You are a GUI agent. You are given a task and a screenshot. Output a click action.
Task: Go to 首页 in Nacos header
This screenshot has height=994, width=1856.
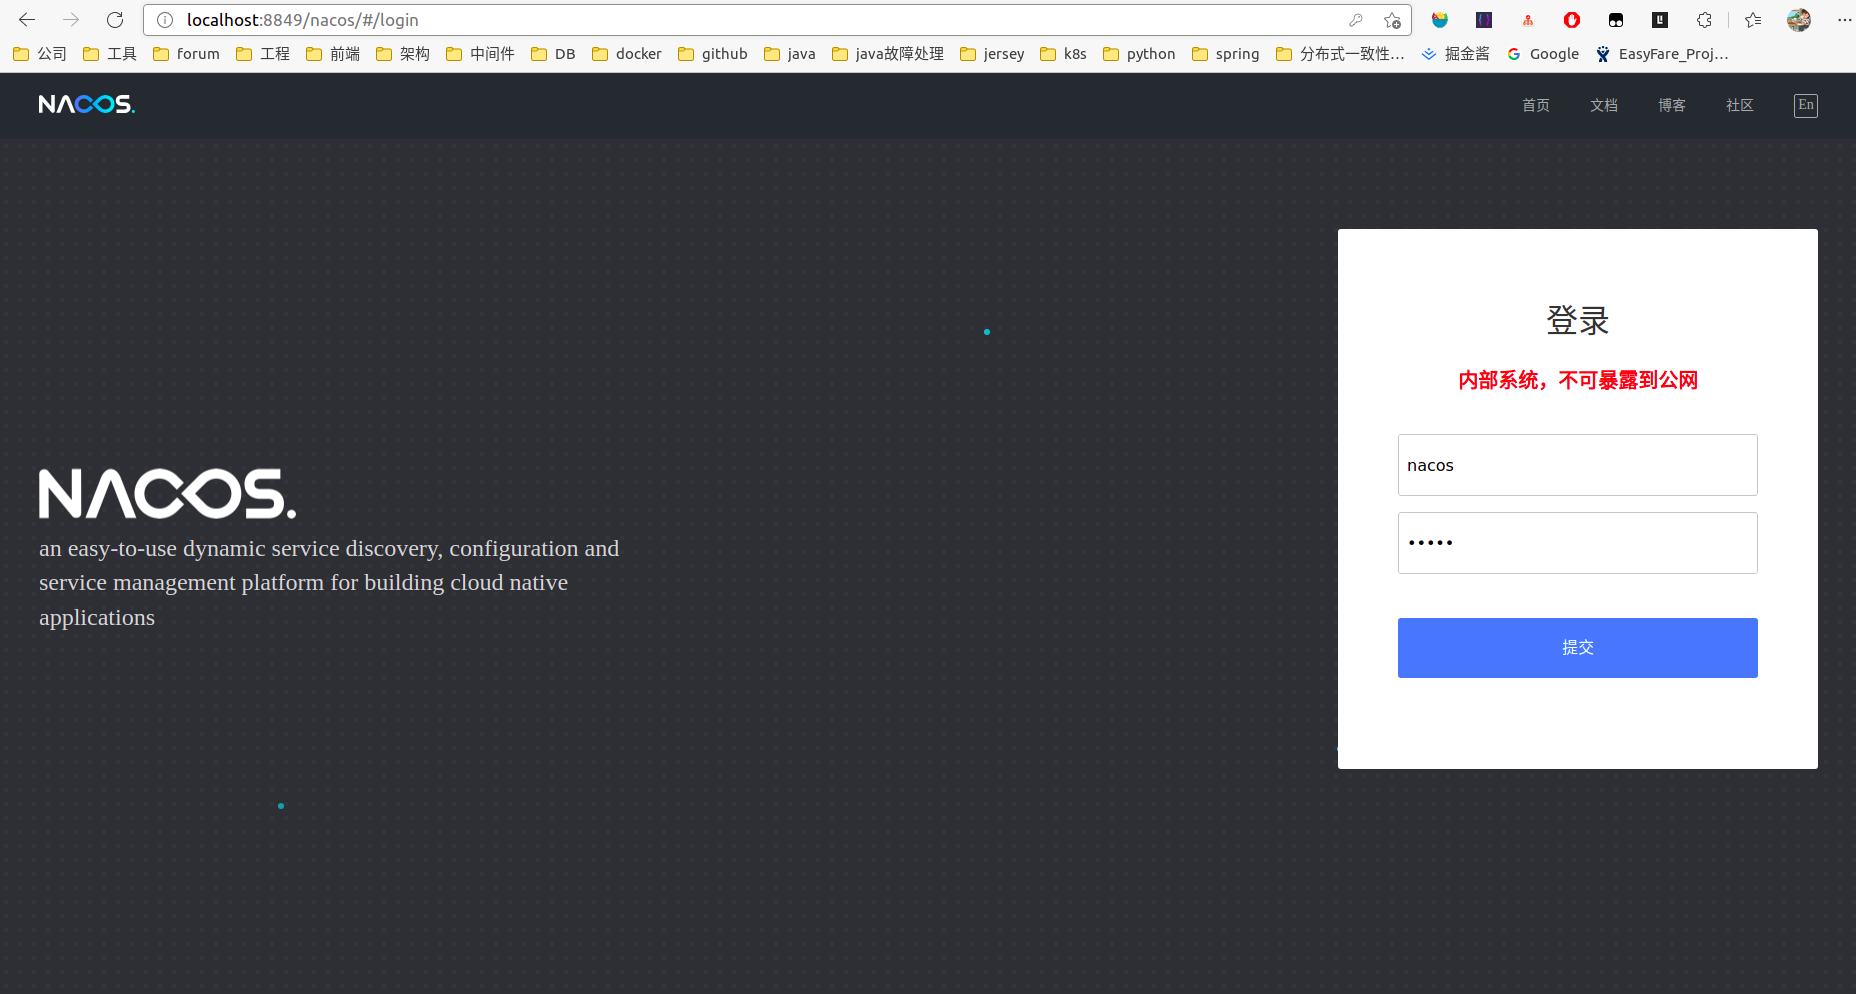pos(1536,105)
